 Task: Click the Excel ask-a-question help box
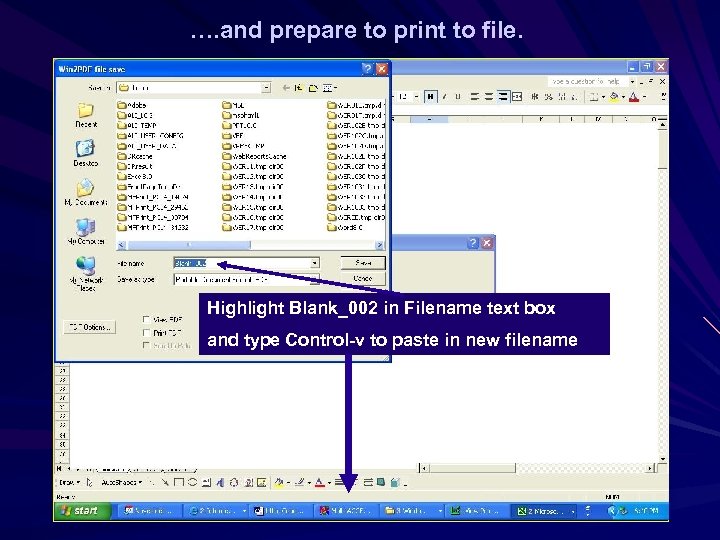tap(587, 81)
